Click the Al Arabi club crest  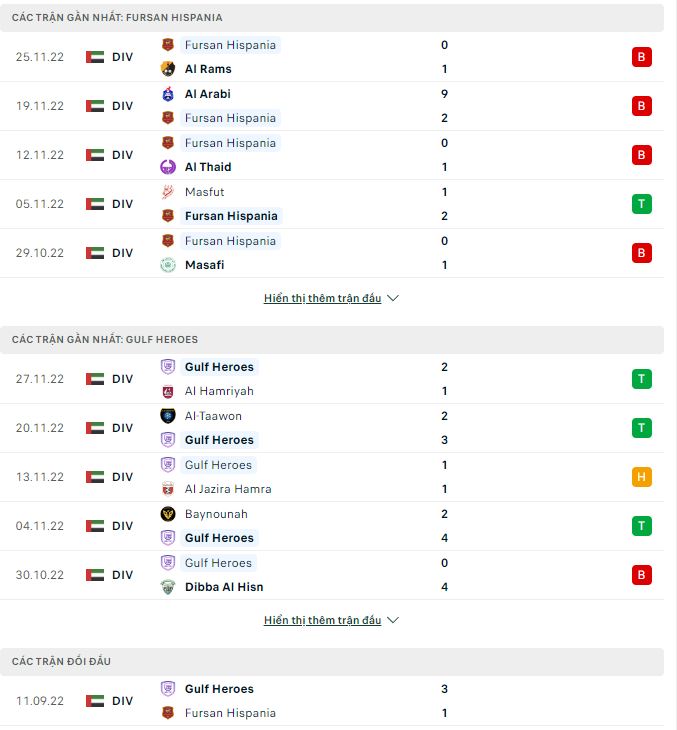point(168,94)
